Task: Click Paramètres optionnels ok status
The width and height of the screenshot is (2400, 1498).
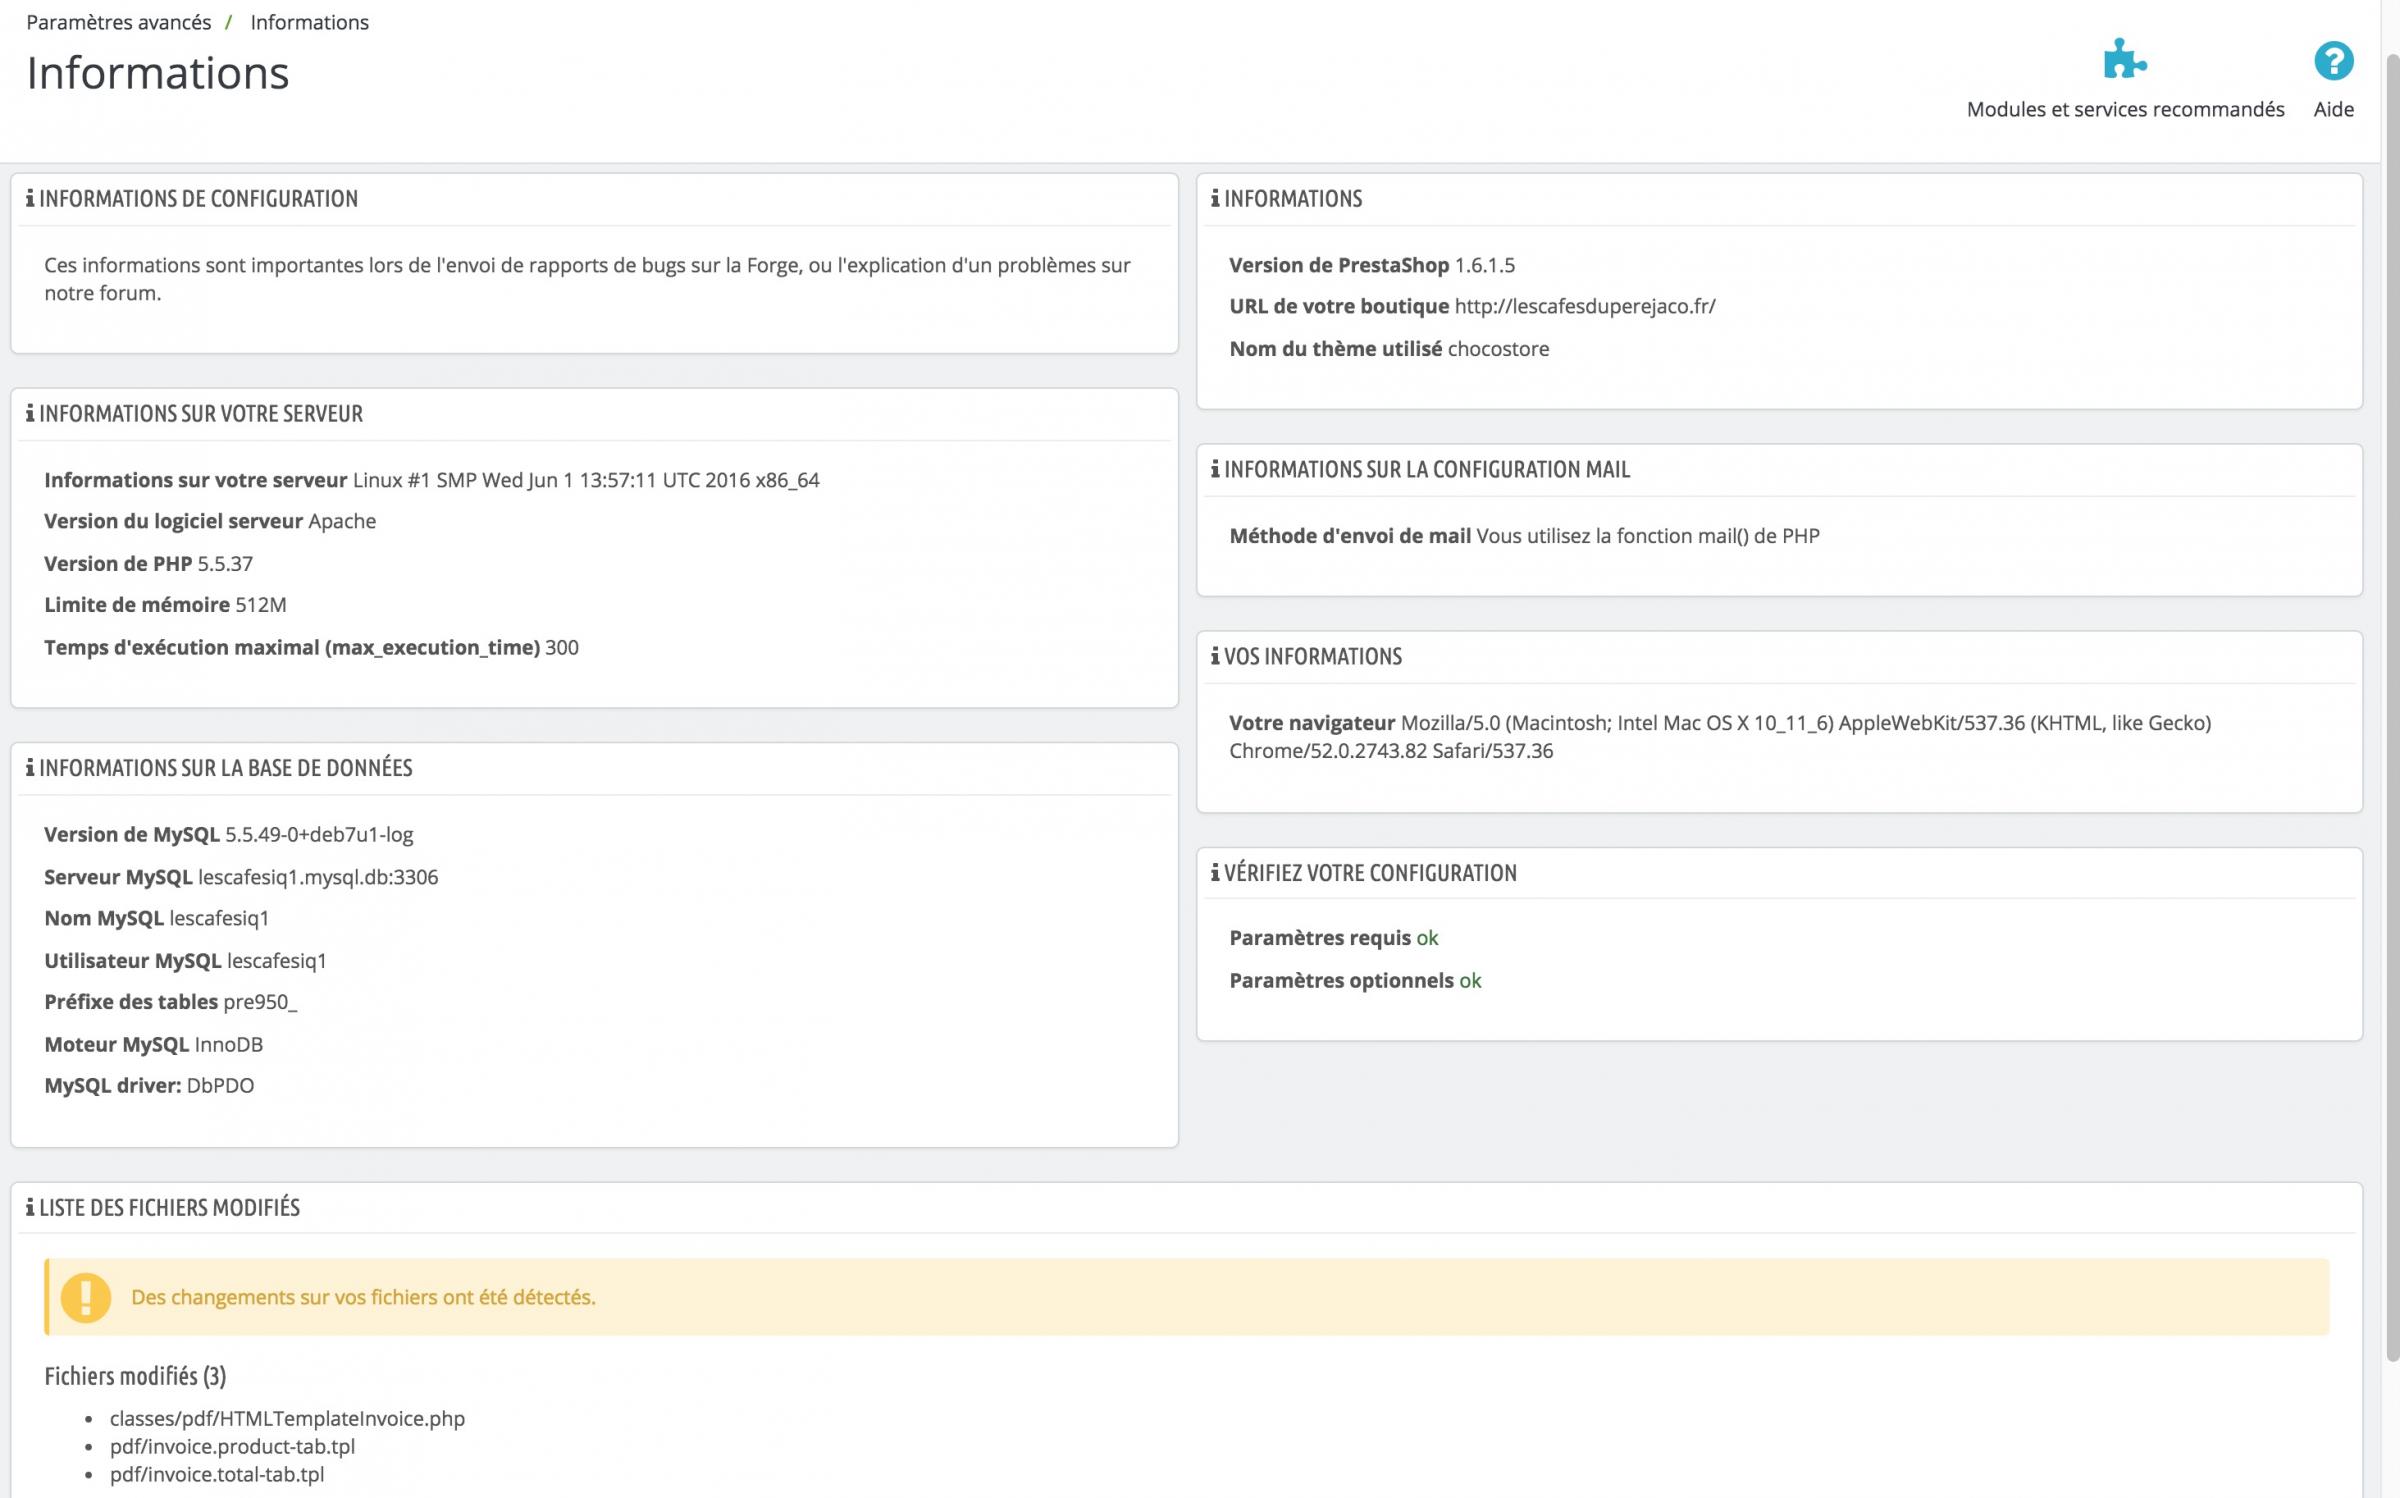Action: point(1470,980)
